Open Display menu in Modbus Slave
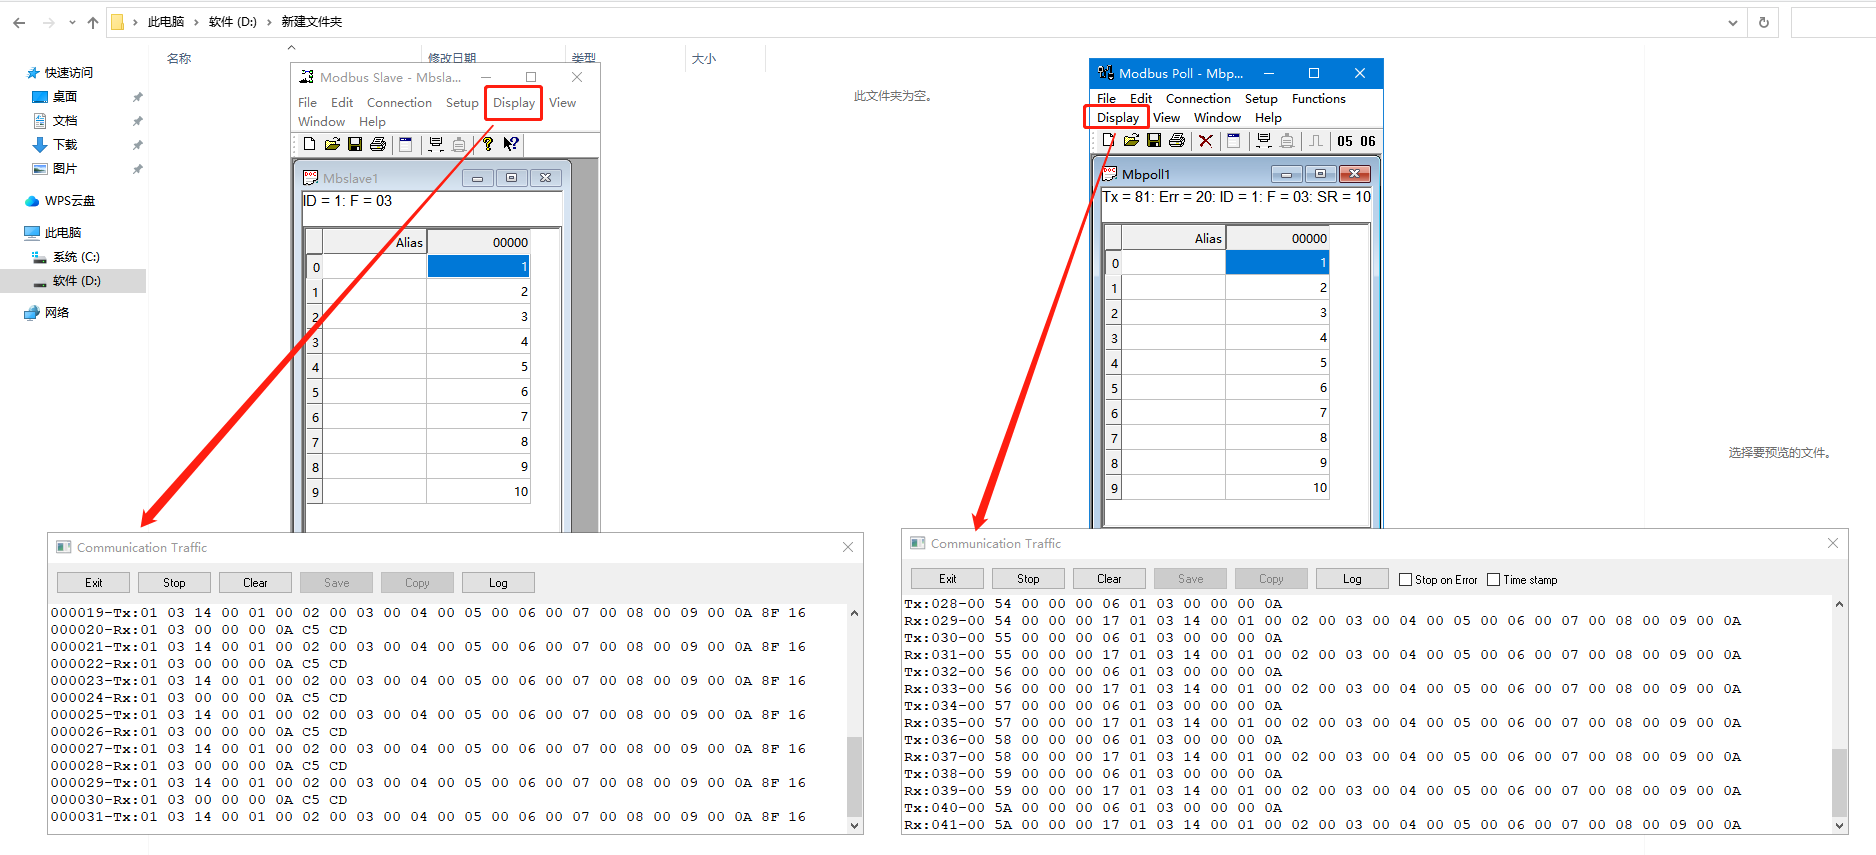The height and width of the screenshot is (855, 1876). 514,103
